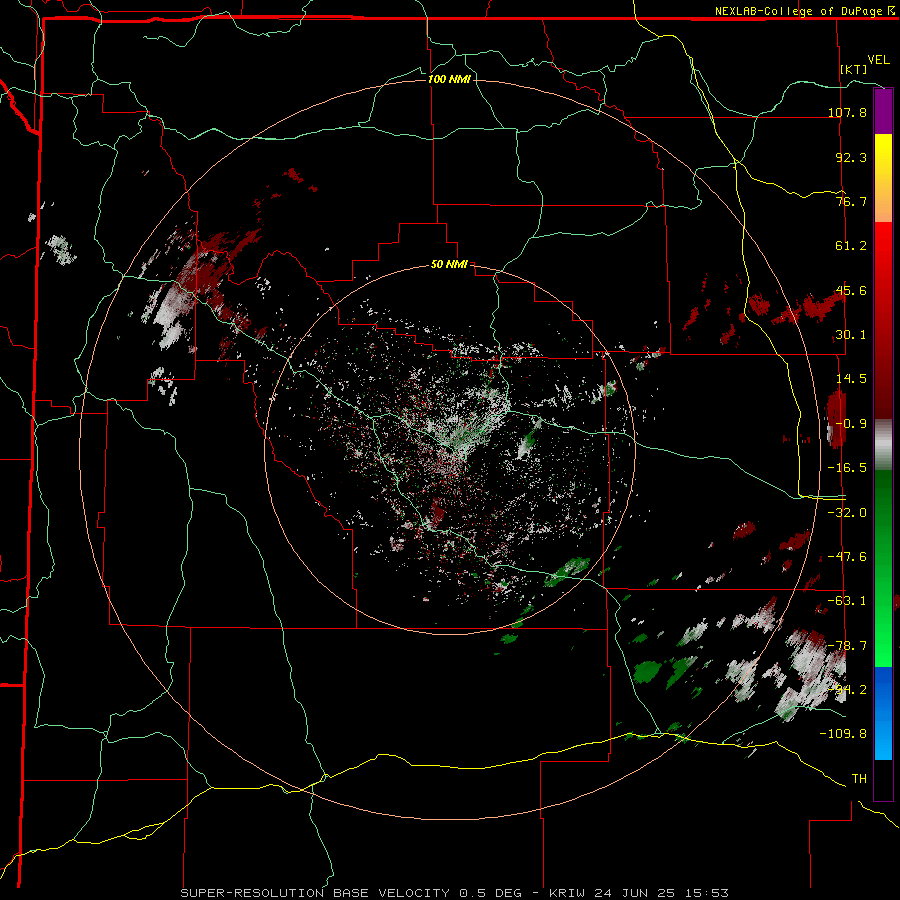
Task: Select the 76.7 scale value
Action: coord(851,201)
